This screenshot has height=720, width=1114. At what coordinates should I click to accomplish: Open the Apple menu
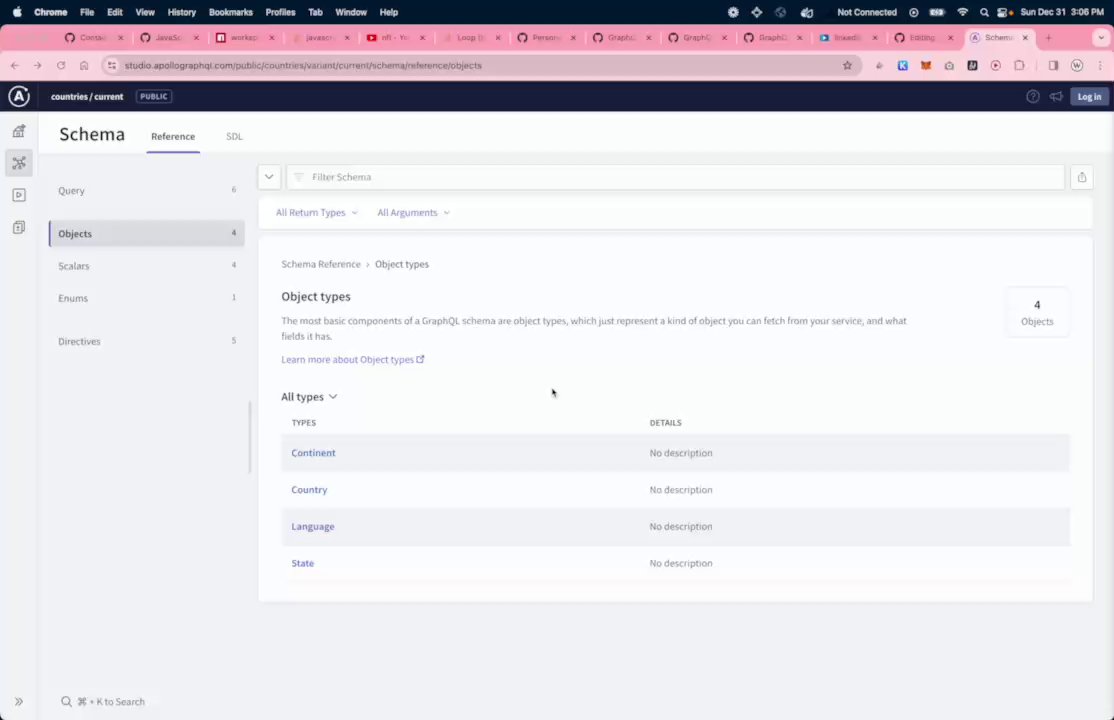pyautogui.click(x=17, y=12)
